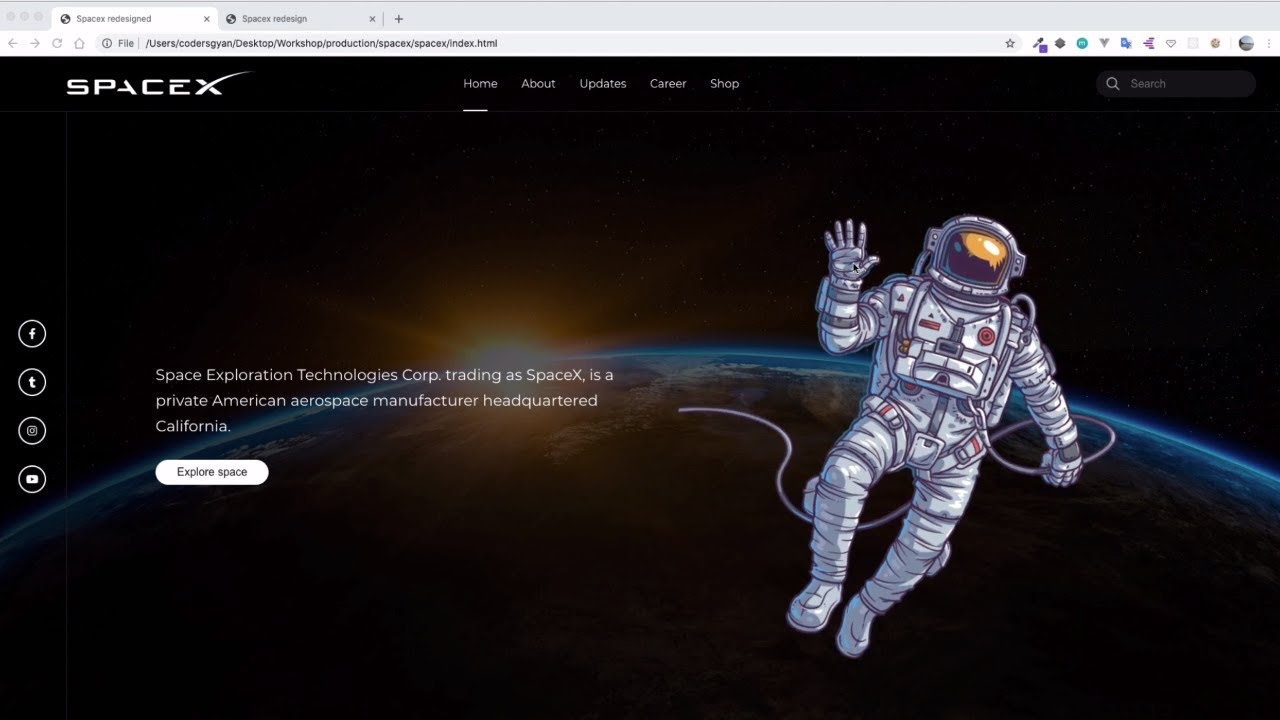Open the color picker eyedropper extension
Image resolution: width=1280 pixels, height=720 pixels.
(1039, 44)
